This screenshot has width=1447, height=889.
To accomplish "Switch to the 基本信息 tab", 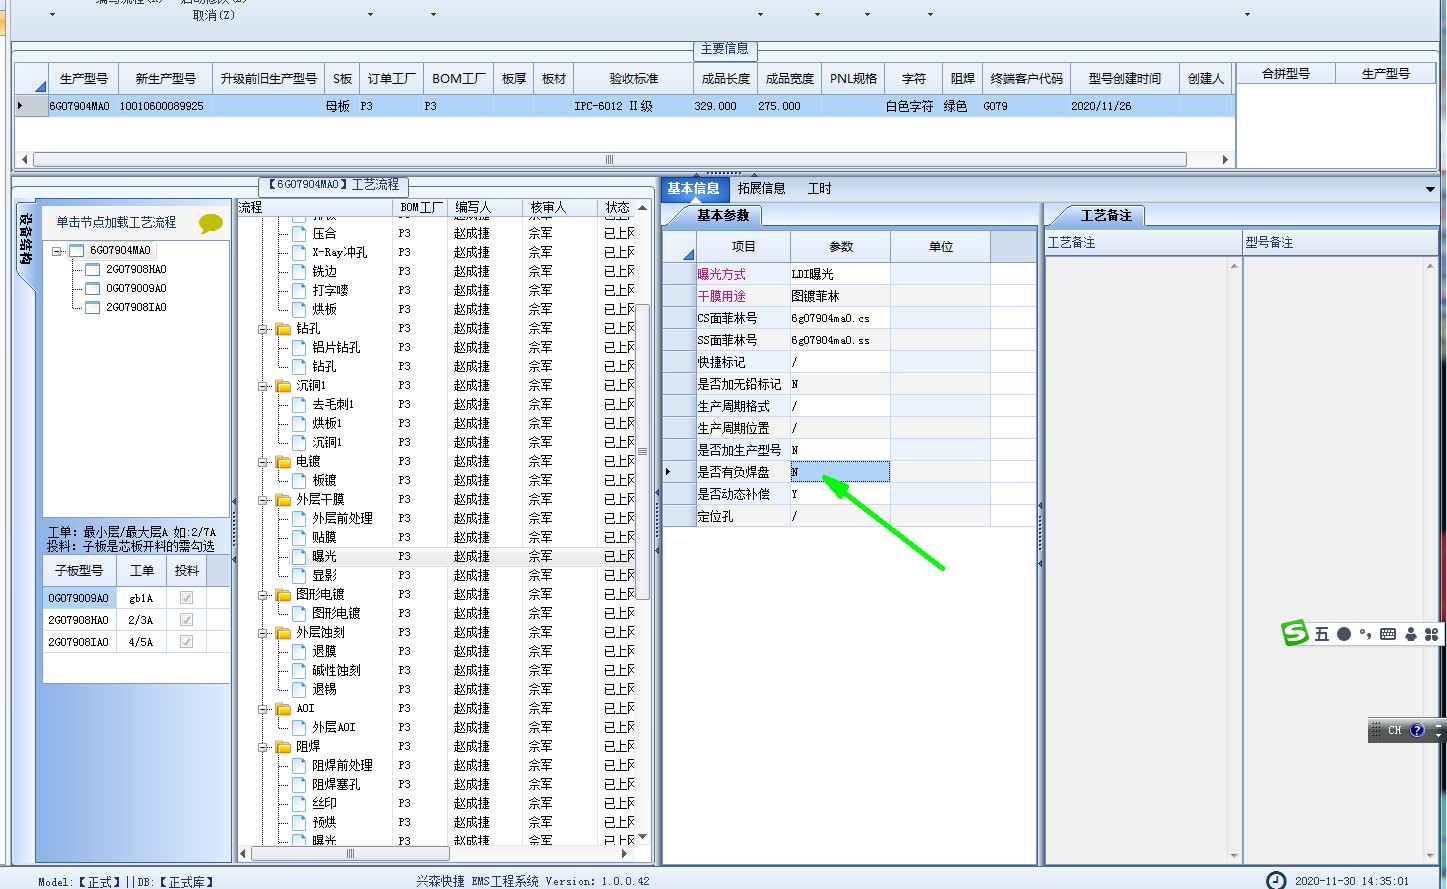I will pos(693,188).
